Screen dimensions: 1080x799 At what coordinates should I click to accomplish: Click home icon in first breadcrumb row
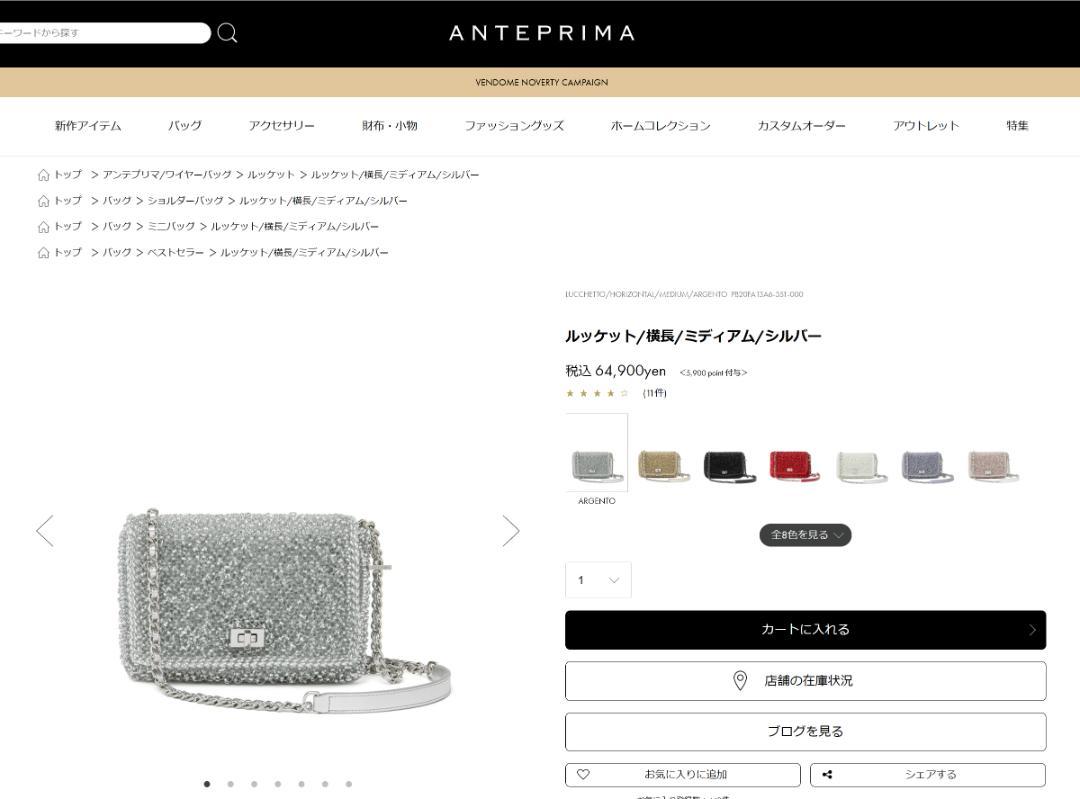(43, 175)
